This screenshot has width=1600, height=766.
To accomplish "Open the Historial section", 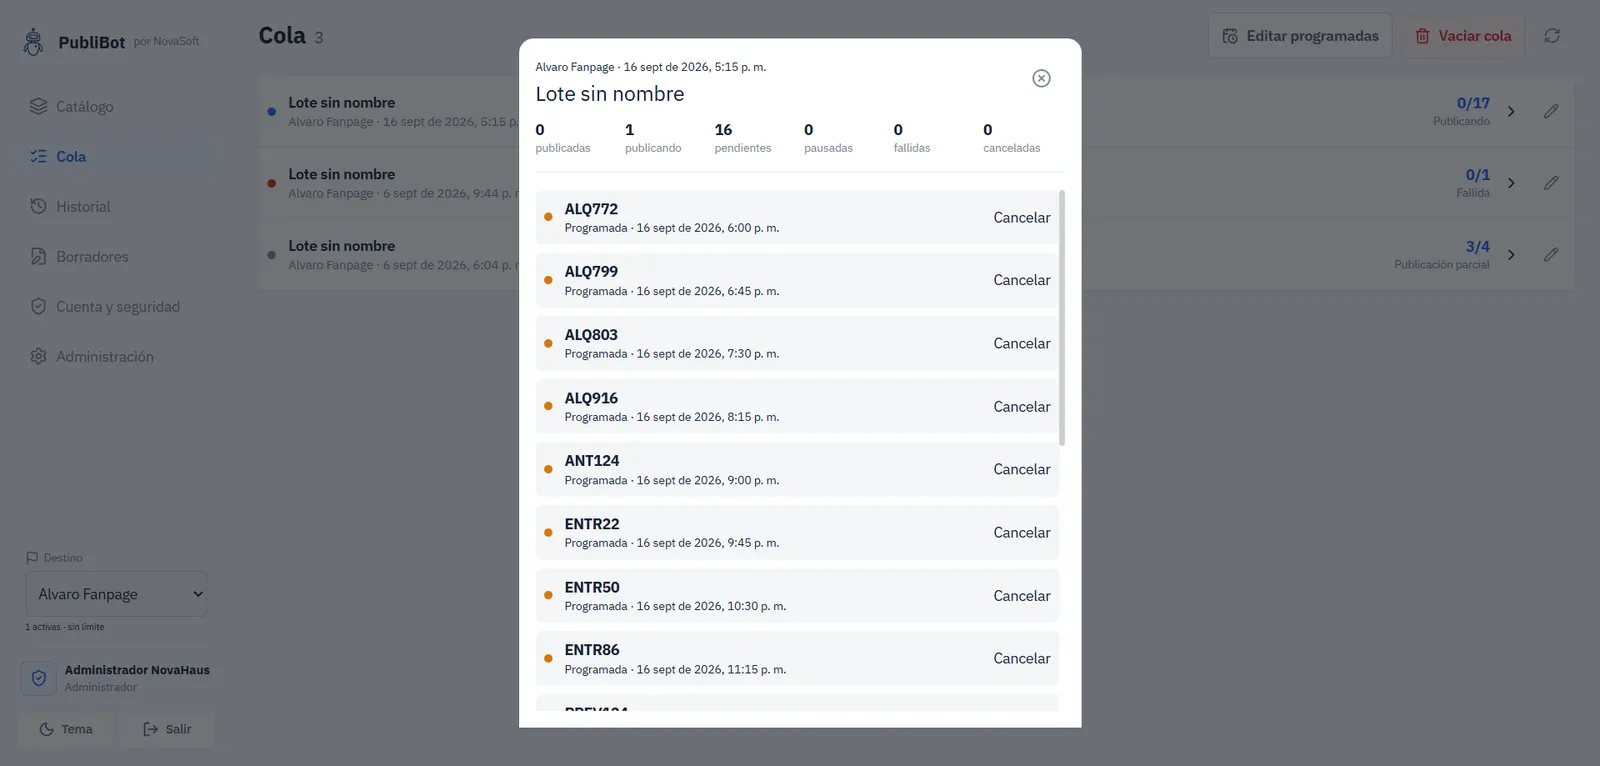I will [118, 206].
